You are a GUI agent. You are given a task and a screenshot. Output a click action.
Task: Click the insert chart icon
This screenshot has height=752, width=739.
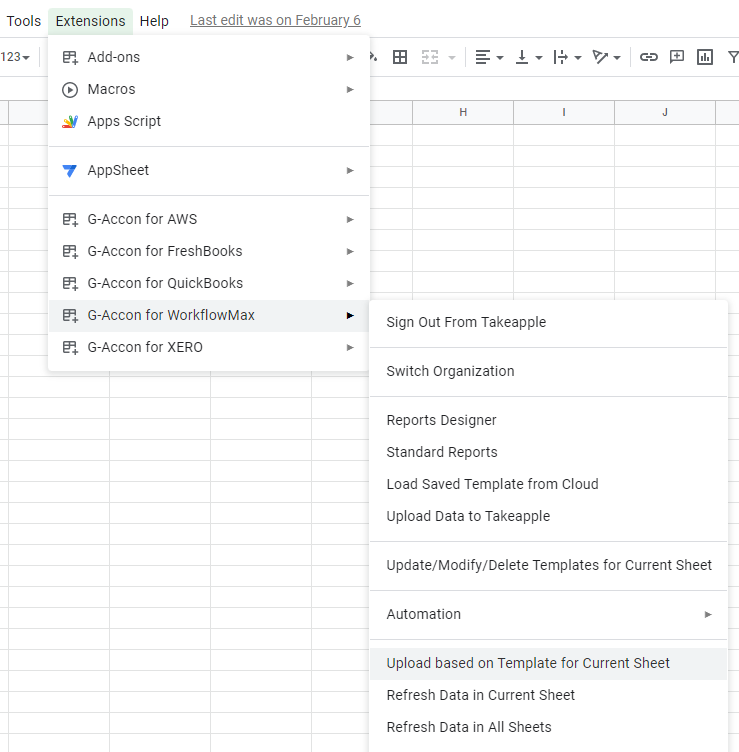704,57
